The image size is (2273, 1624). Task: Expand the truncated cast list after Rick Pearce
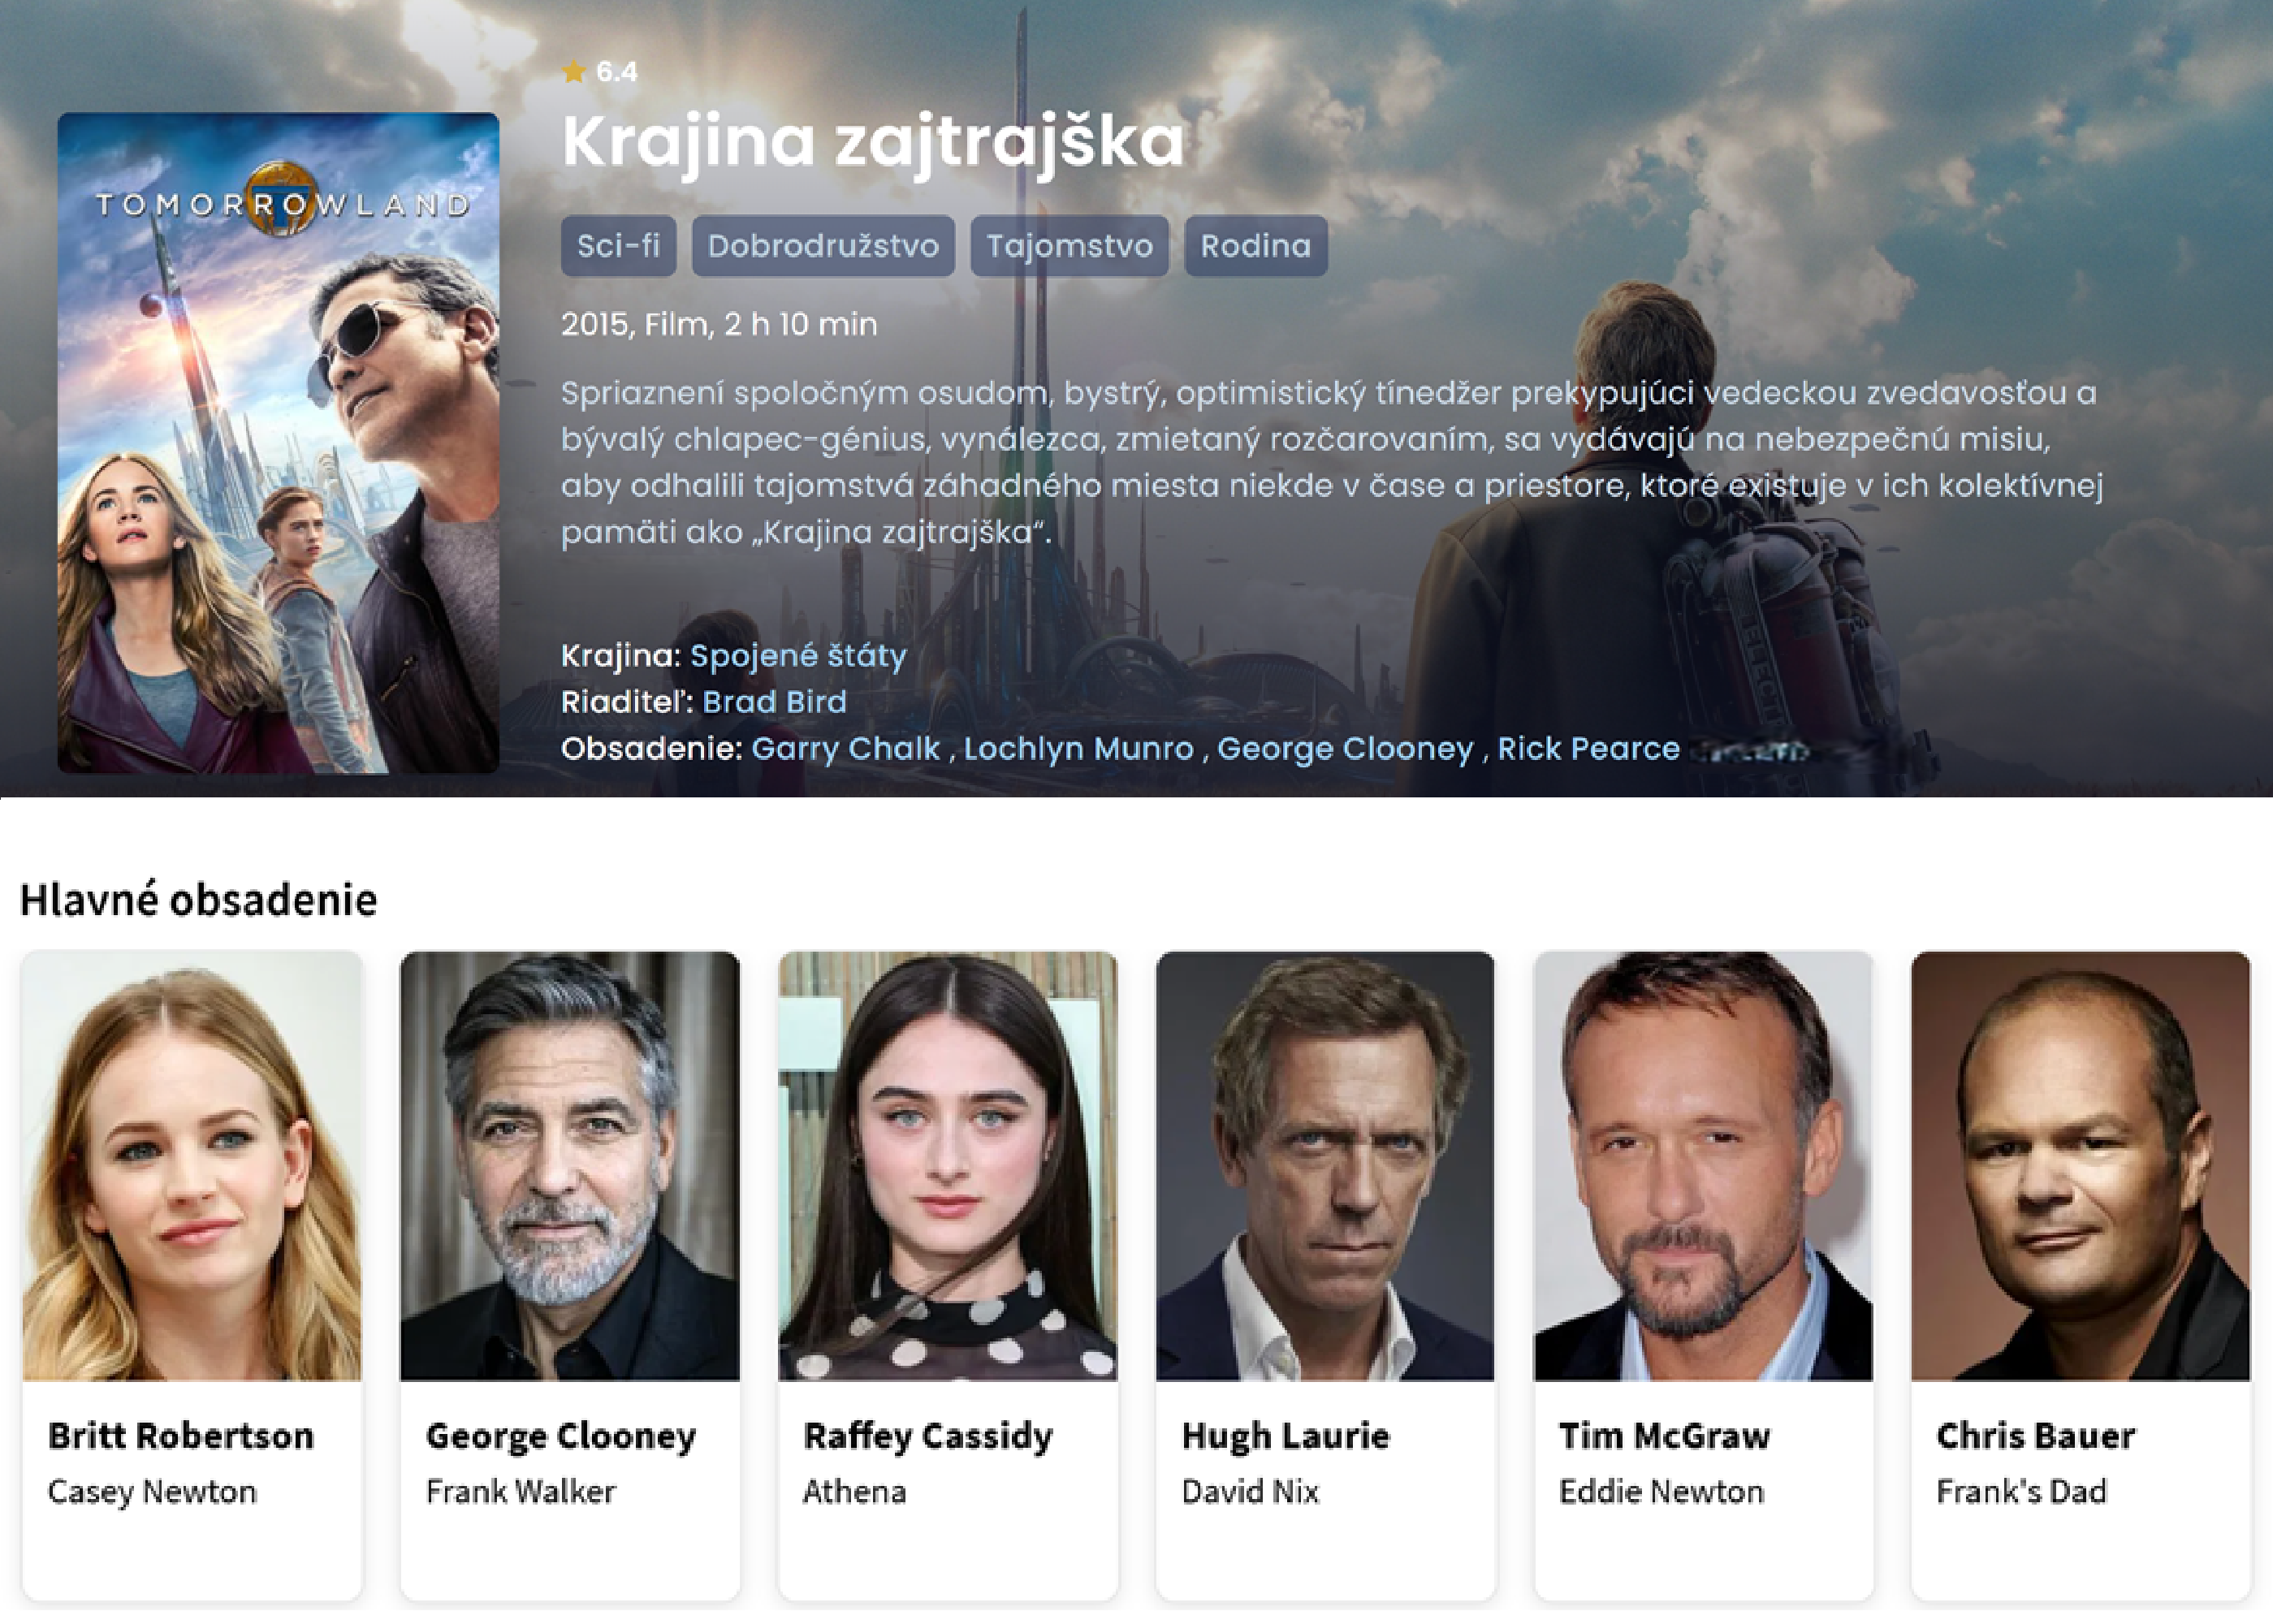[x=1750, y=751]
